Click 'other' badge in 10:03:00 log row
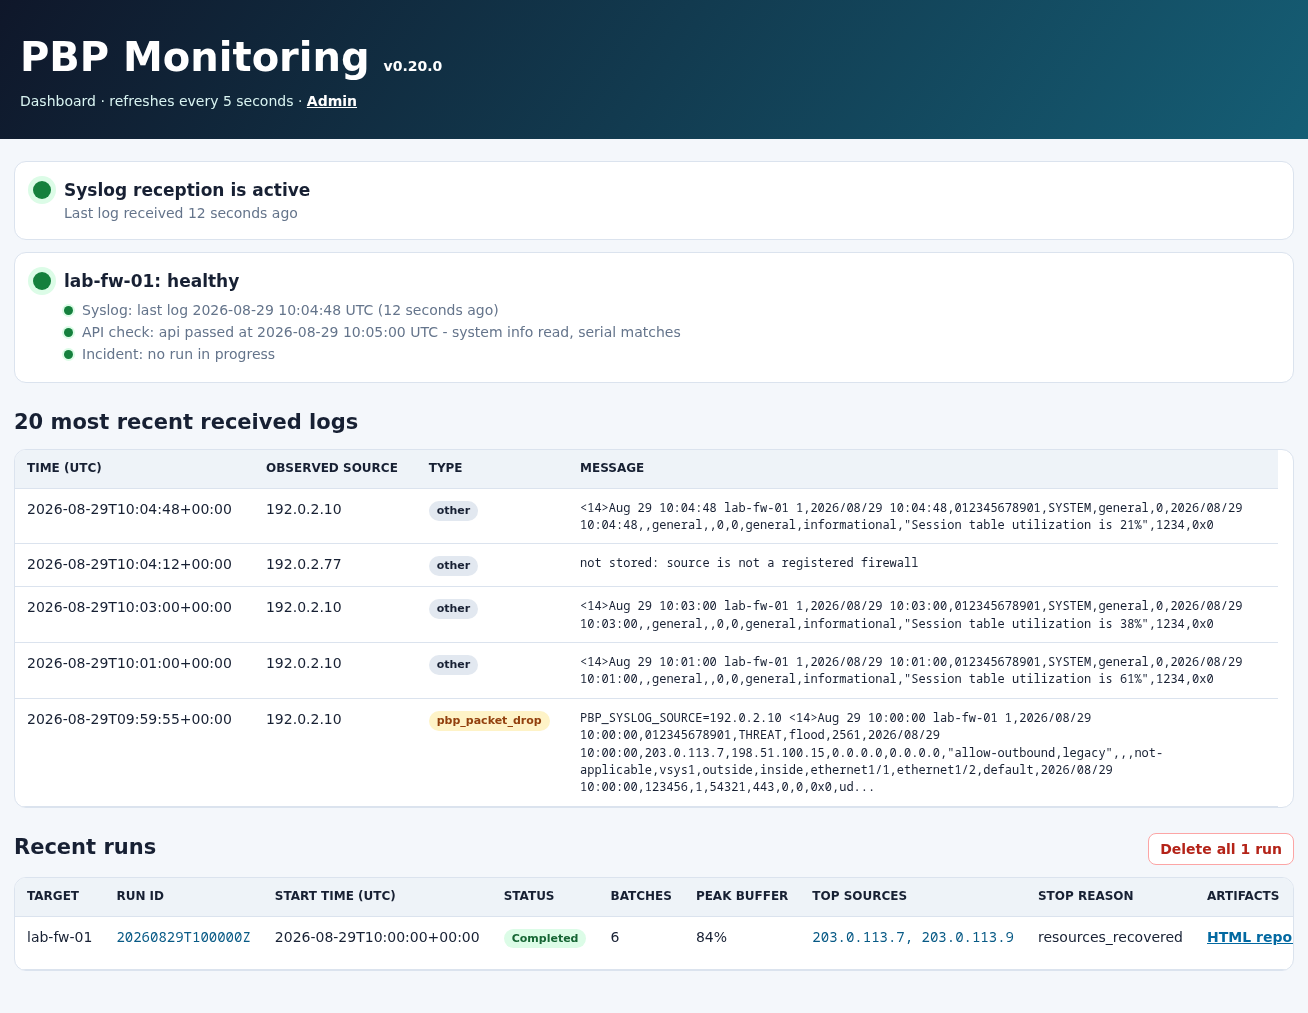 [453, 608]
